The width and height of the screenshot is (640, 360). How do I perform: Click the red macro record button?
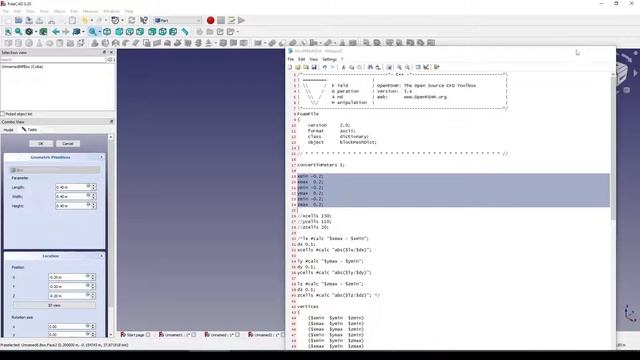coord(210,20)
